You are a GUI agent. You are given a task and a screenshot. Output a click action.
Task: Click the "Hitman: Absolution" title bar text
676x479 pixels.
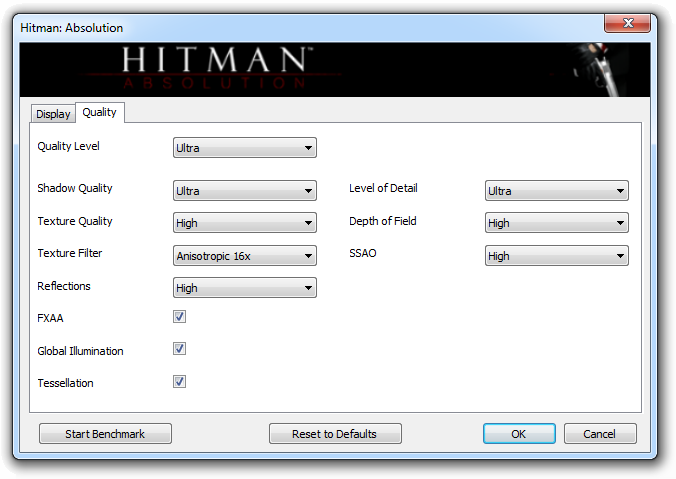72,28
